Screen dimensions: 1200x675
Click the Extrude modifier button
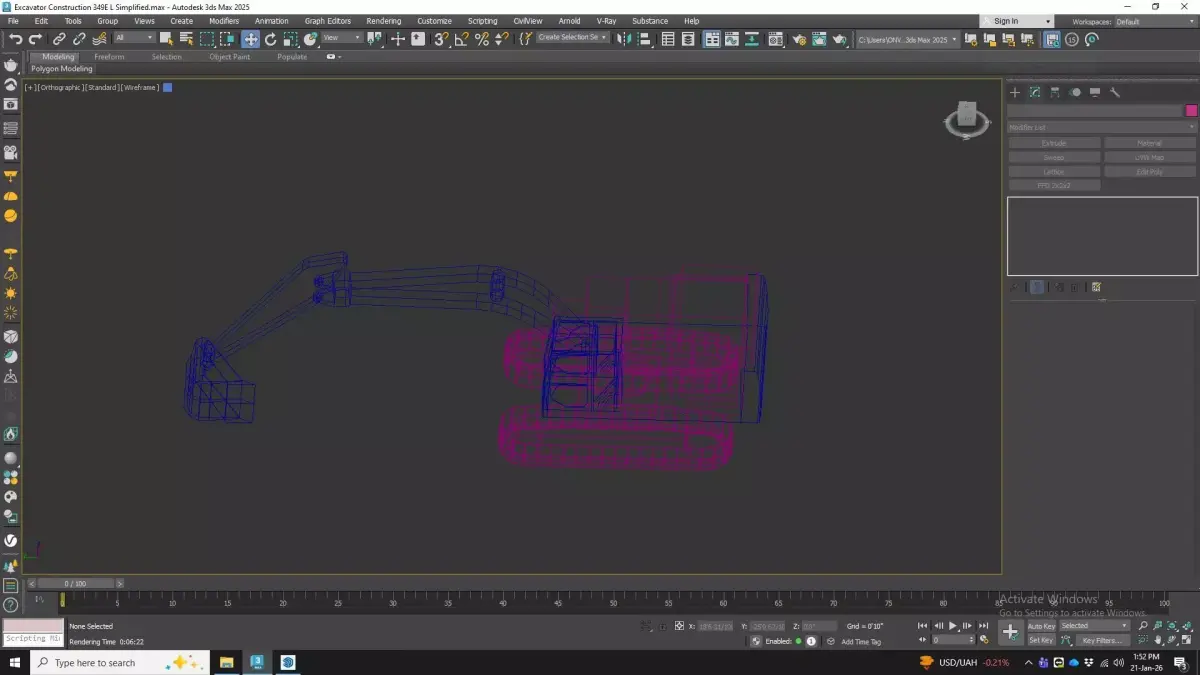[x=1054, y=143]
